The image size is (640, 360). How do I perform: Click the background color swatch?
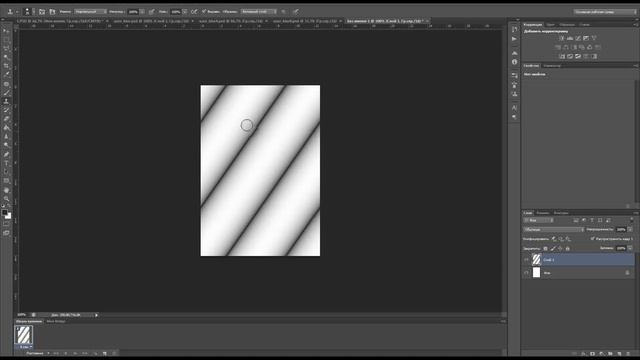point(9,216)
